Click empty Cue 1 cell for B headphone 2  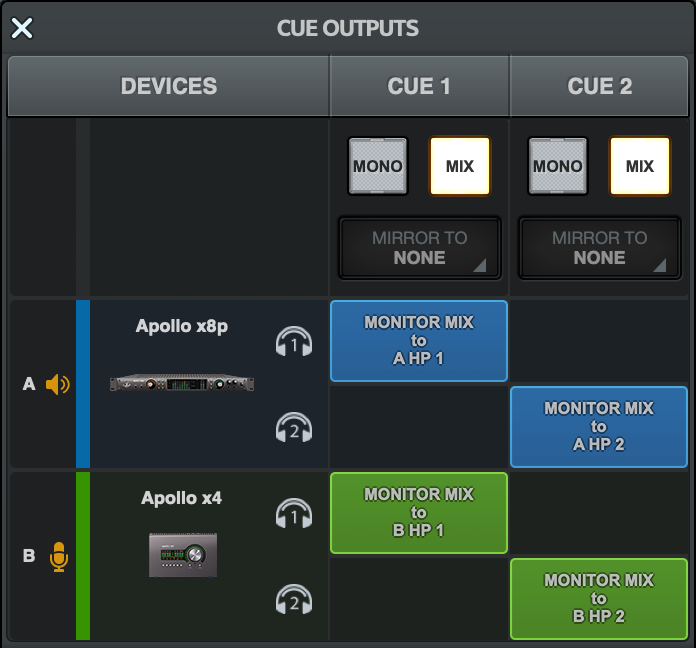(419, 599)
